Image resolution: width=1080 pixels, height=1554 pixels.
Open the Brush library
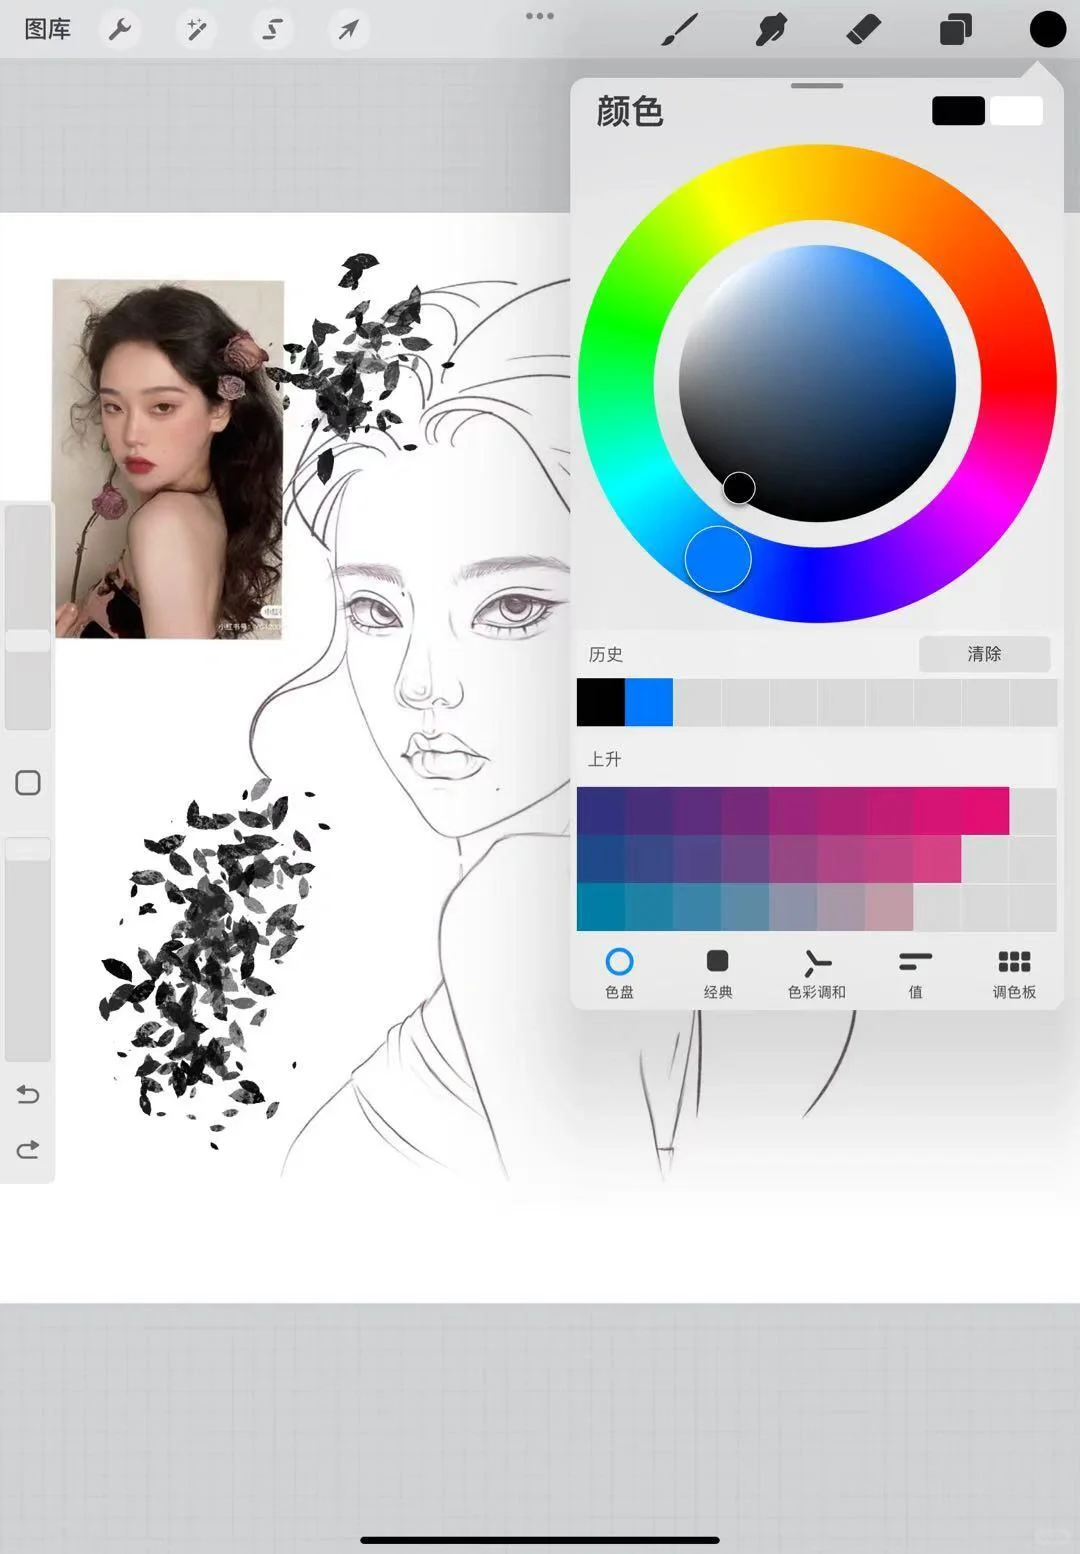click(678, 29)
